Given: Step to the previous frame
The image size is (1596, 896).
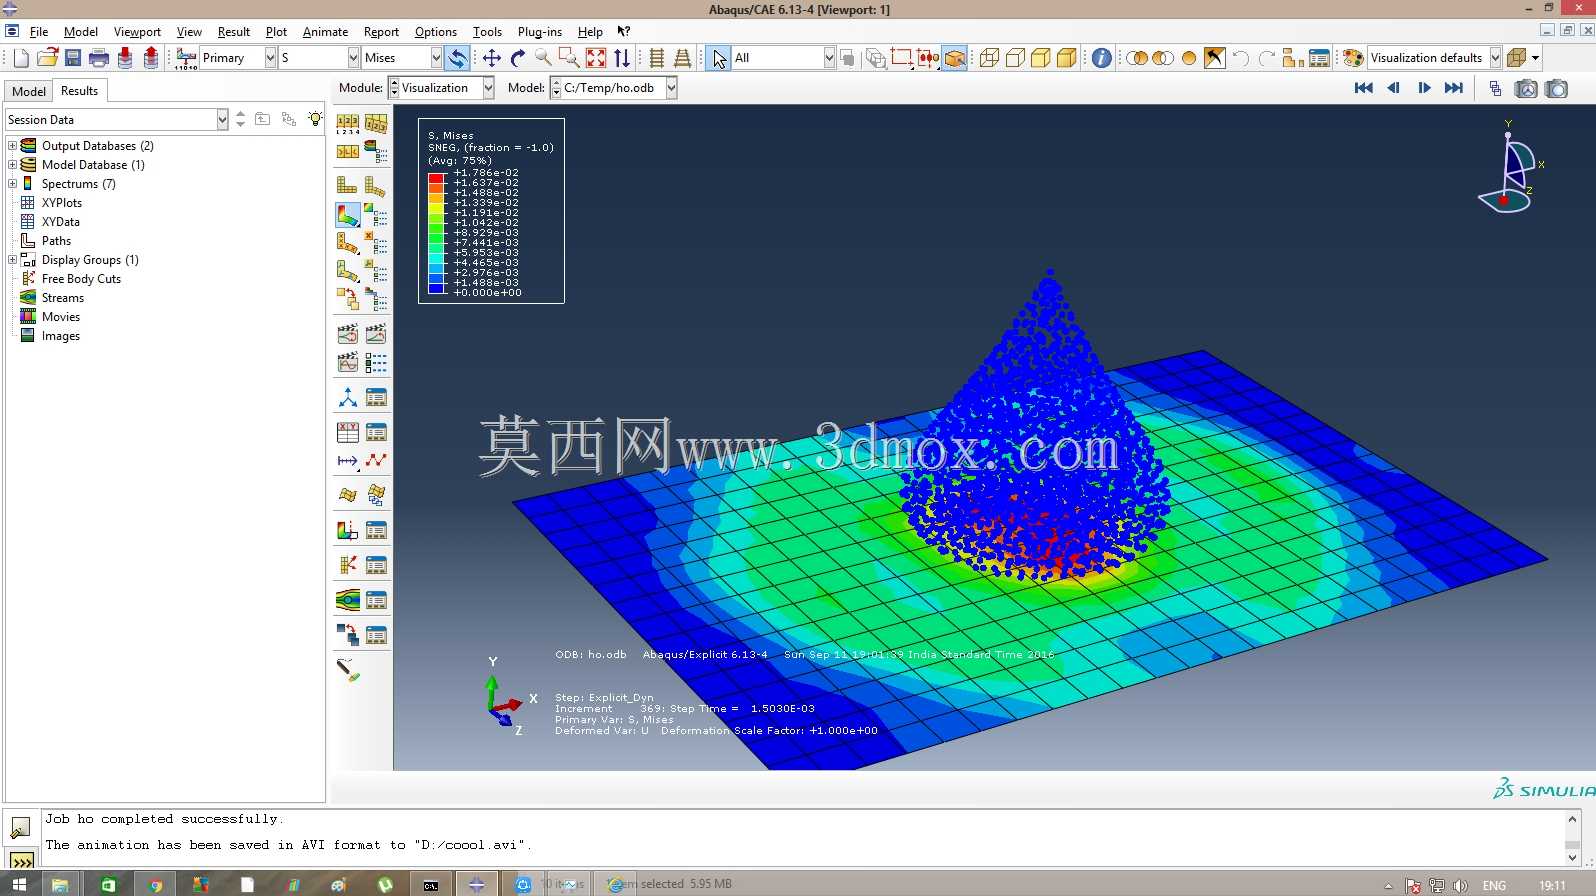Looking at the screenshot, I should pos(1393,88).
